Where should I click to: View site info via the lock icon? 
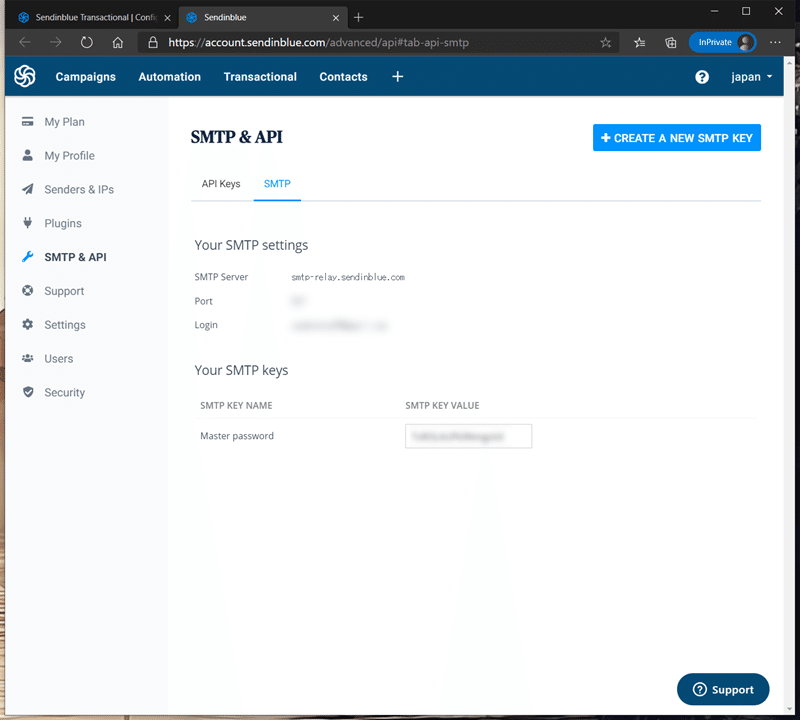[153, 42]
